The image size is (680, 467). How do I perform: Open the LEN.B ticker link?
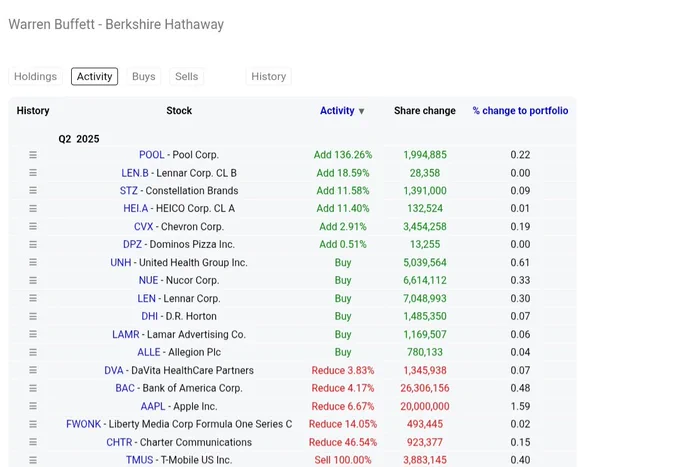(x=135, y=173)
